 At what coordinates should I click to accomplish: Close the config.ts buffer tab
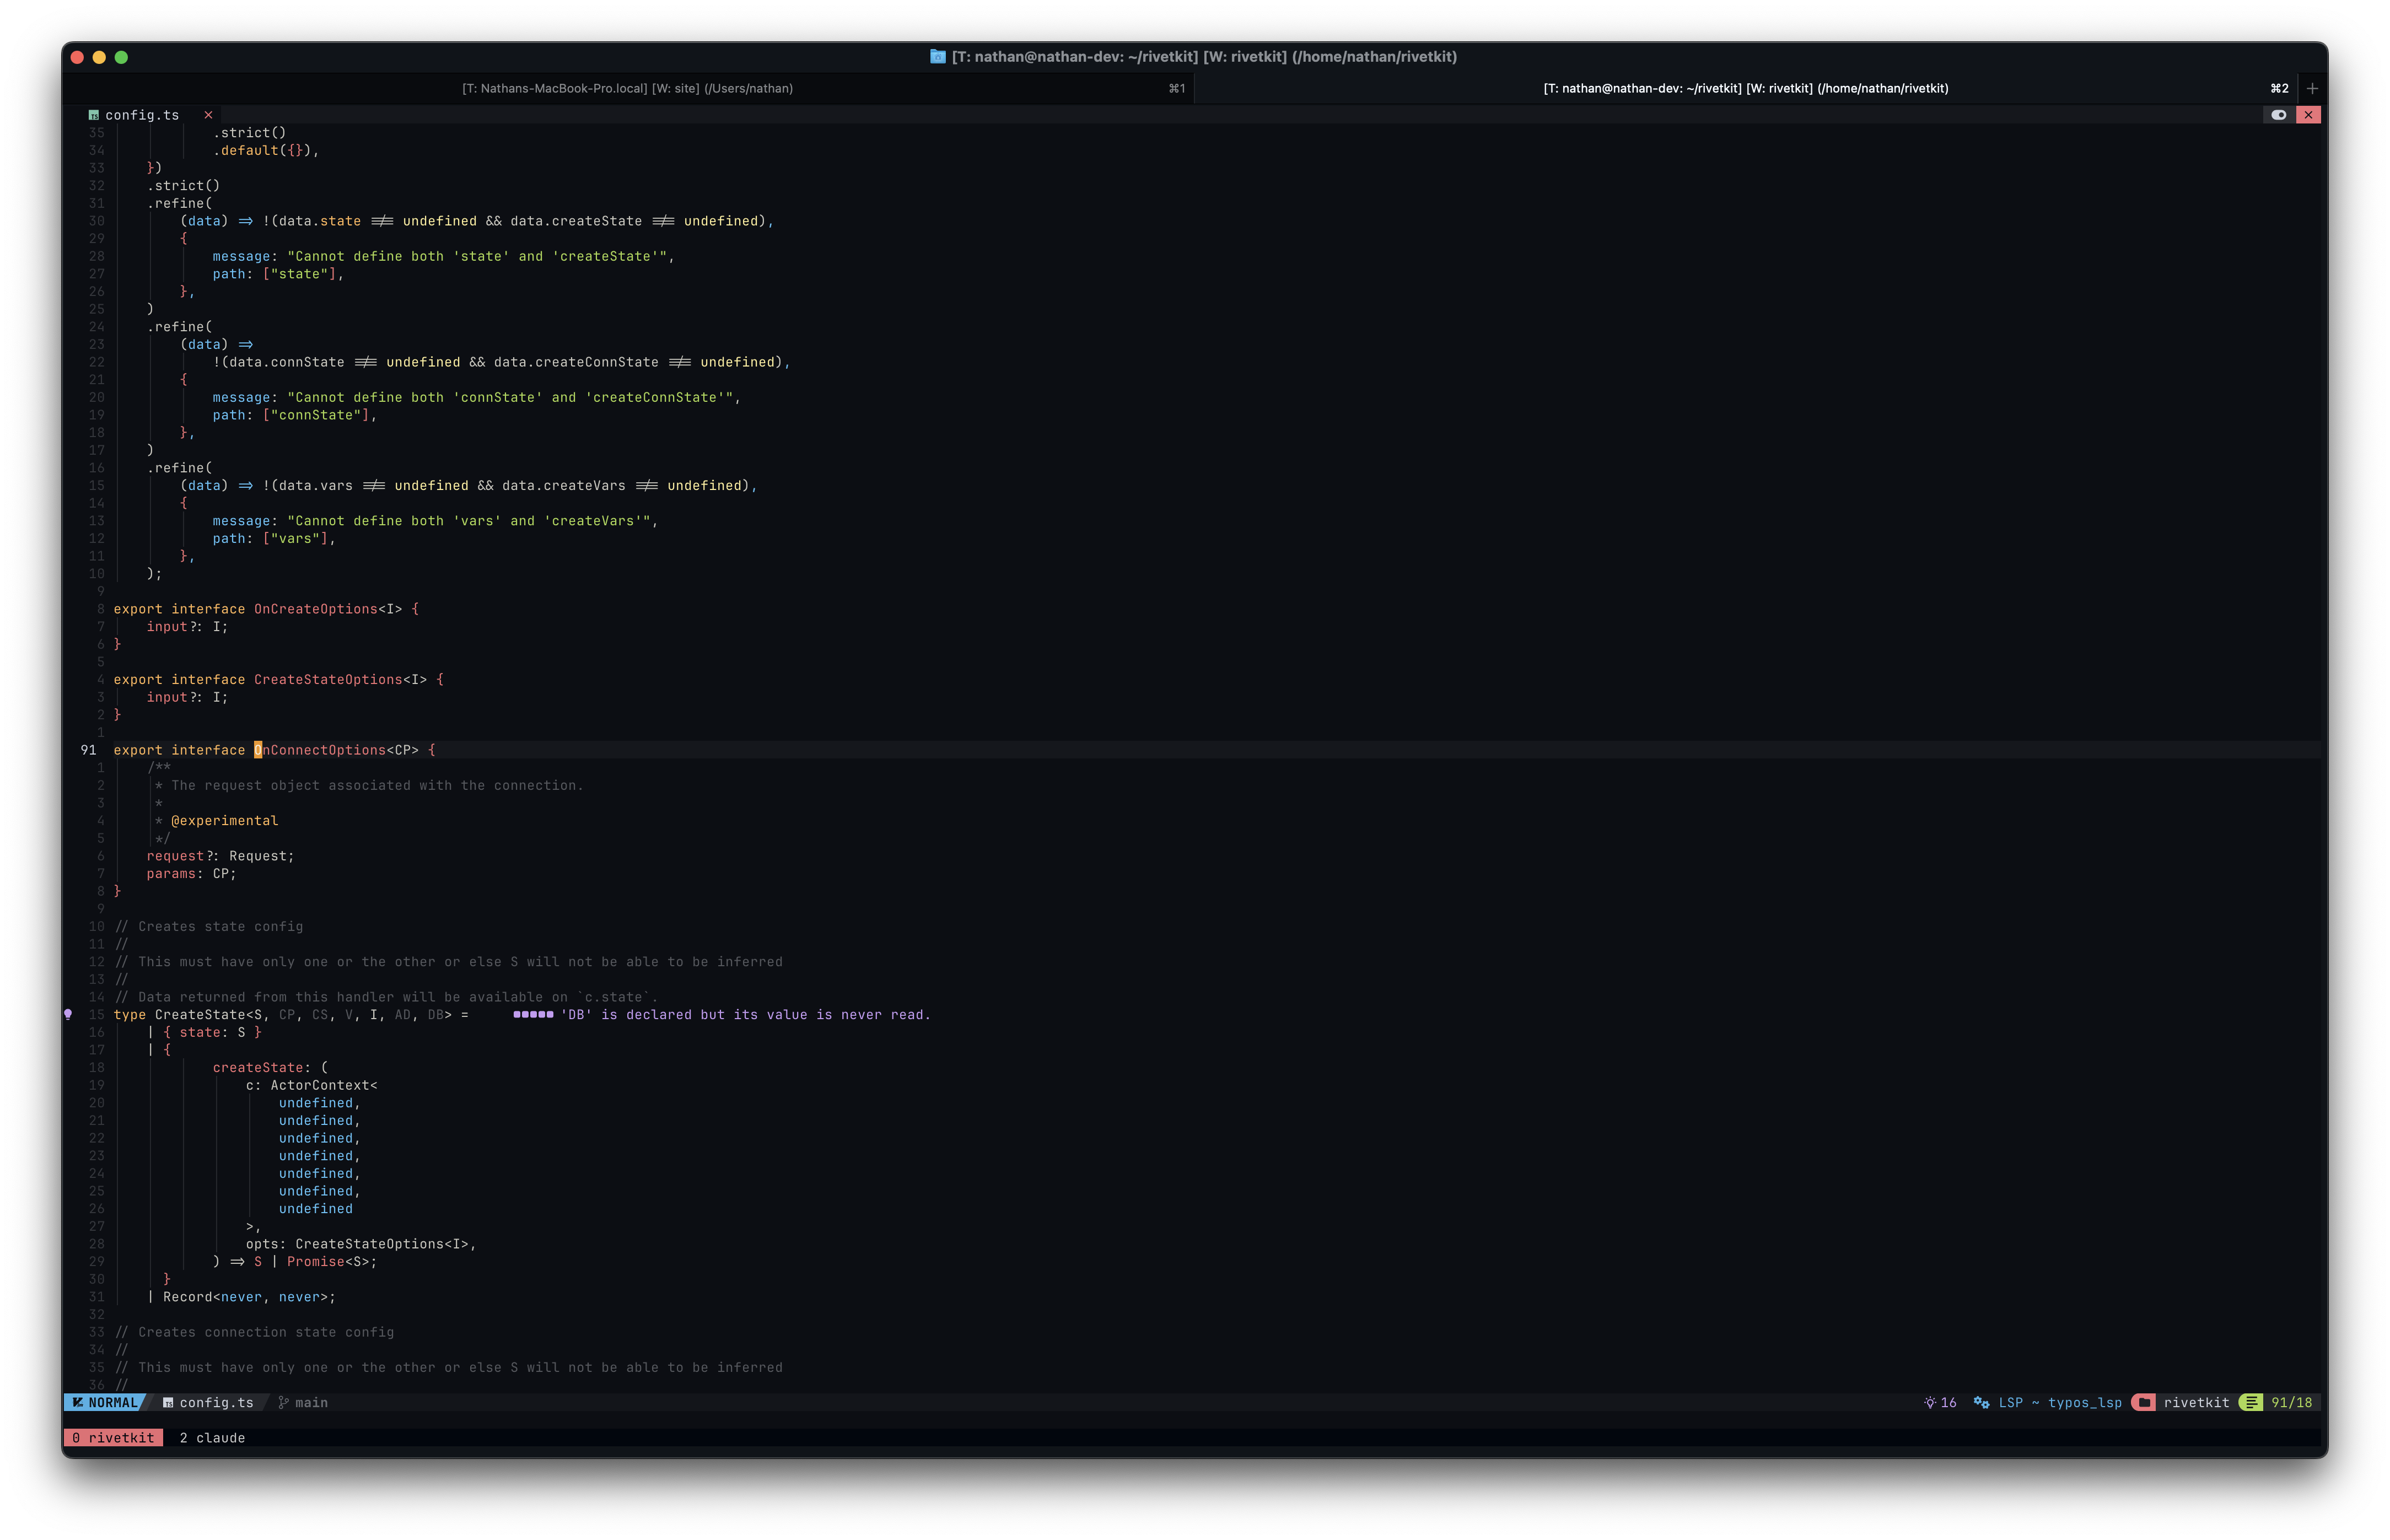208,115
